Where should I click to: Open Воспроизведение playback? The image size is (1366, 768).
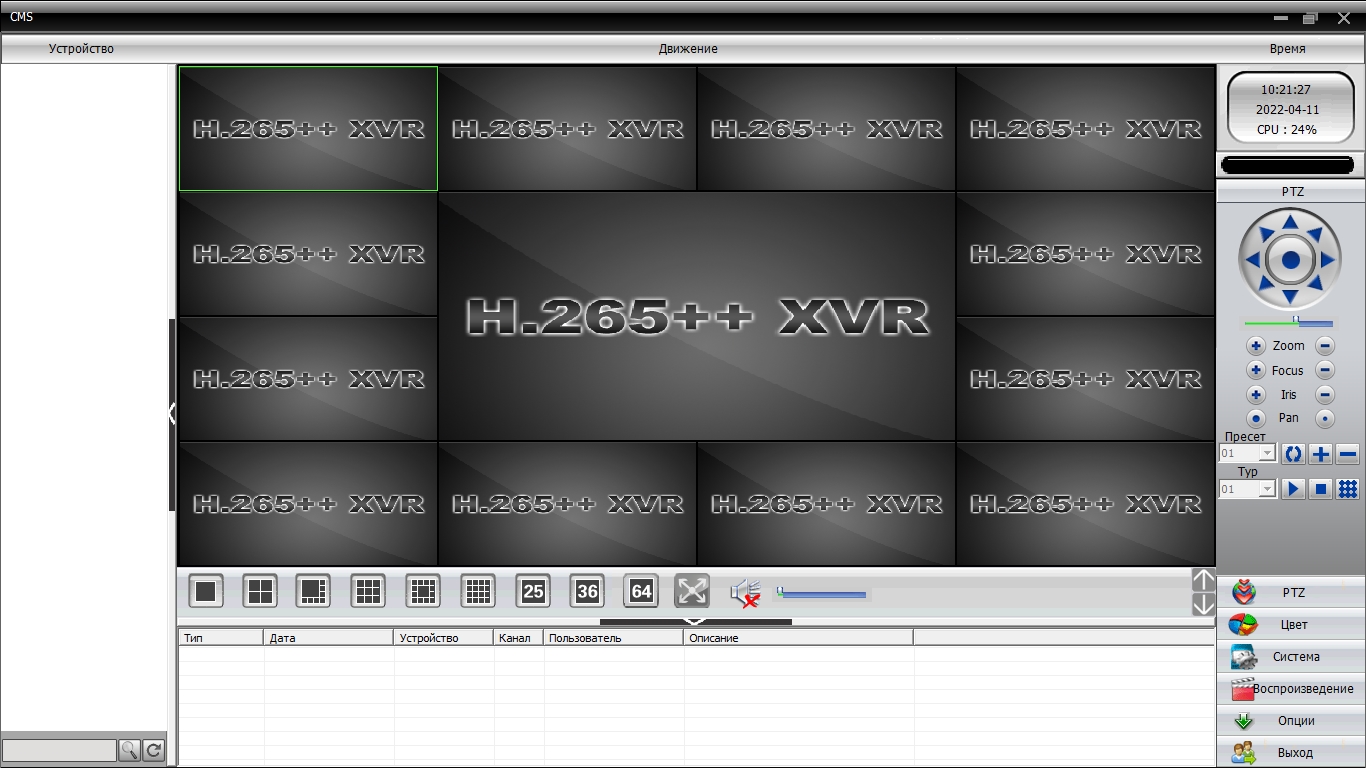click(1291, 689)
